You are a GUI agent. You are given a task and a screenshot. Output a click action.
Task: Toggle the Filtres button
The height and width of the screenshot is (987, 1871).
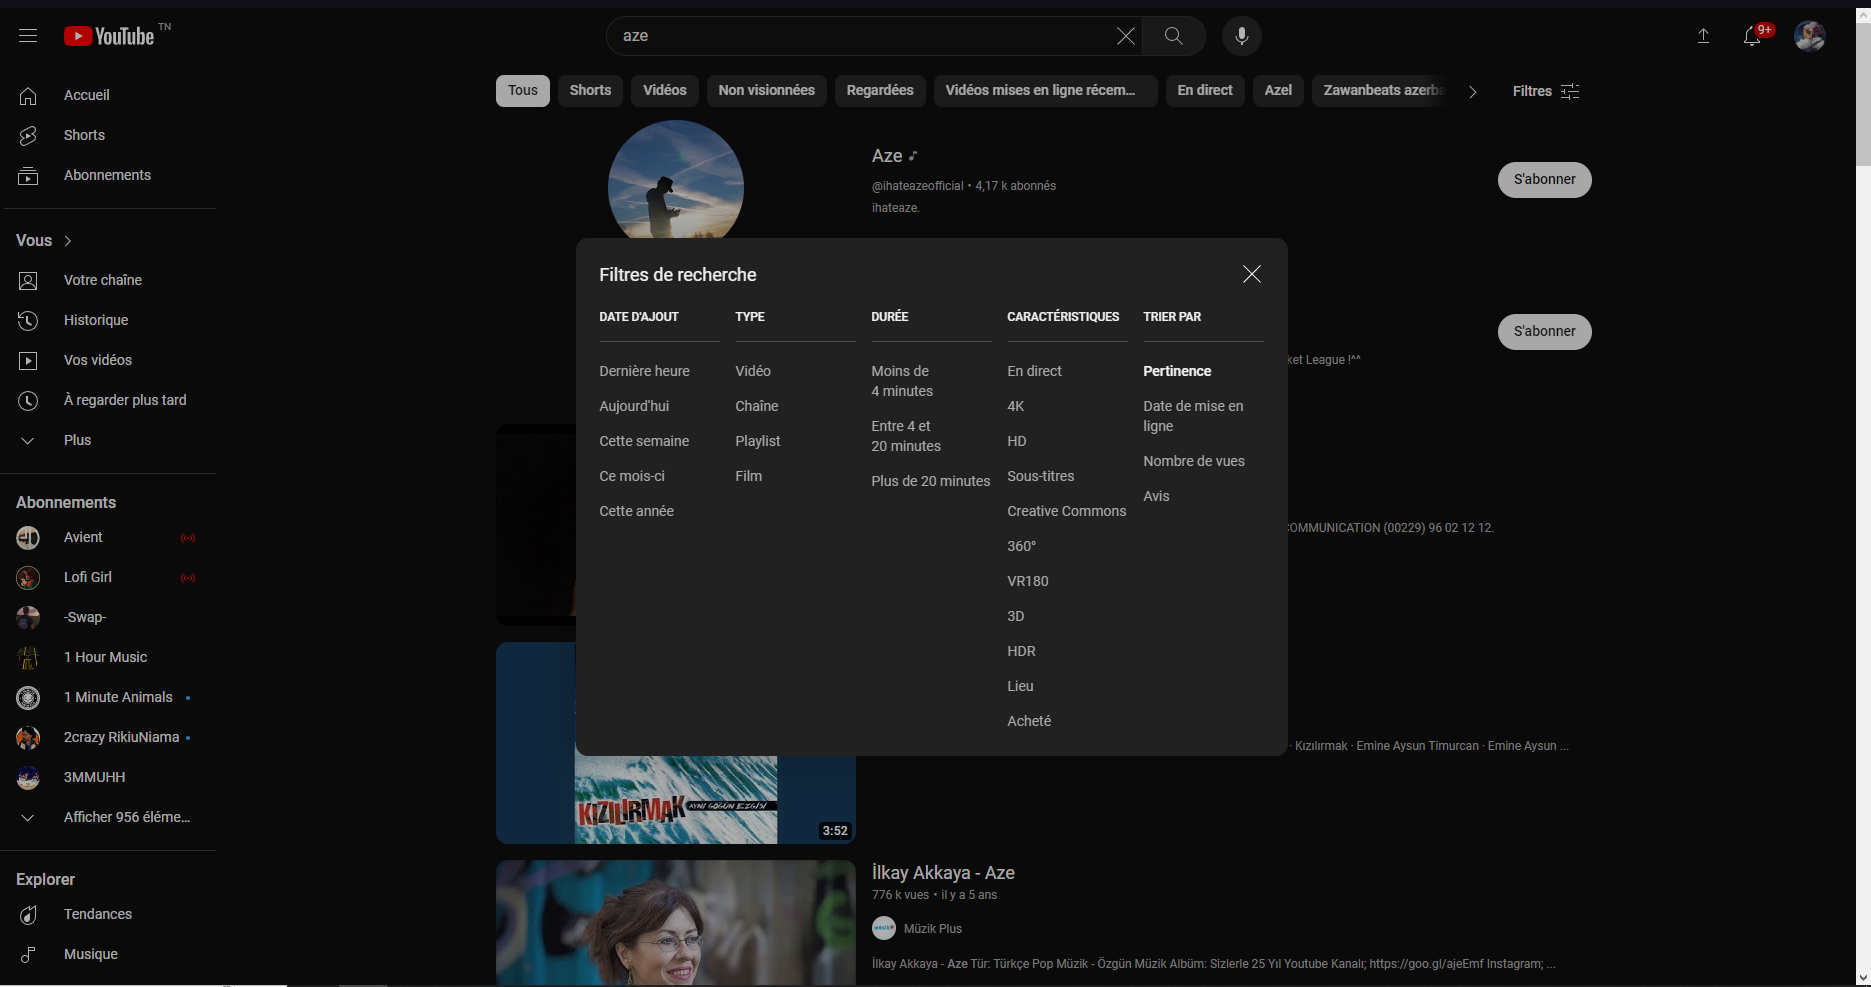(1545, 91)
